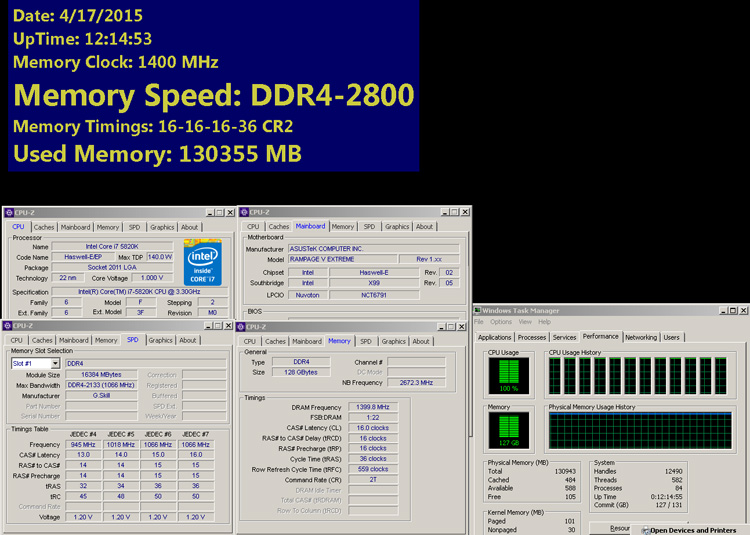Click the Open Devices and Printers icon
The image size is (750, 535).
645,530
